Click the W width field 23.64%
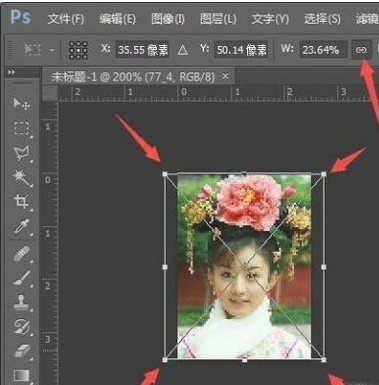This screenshot has height=385, width=379. tap(323, 50)
